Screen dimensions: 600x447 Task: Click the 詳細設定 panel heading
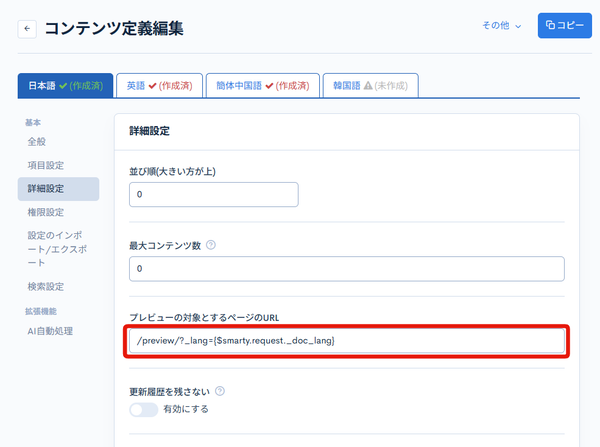(x=149, y=131)
